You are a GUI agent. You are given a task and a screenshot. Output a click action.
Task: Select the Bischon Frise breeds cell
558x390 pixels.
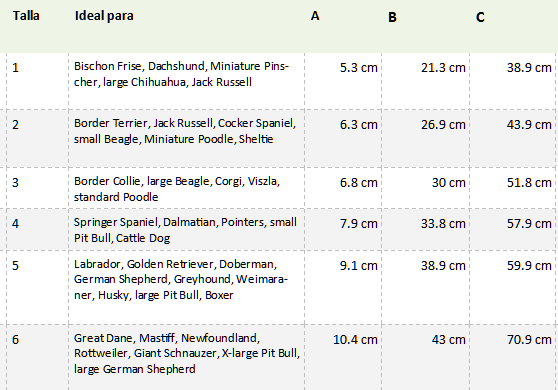(x=186, y=81)
